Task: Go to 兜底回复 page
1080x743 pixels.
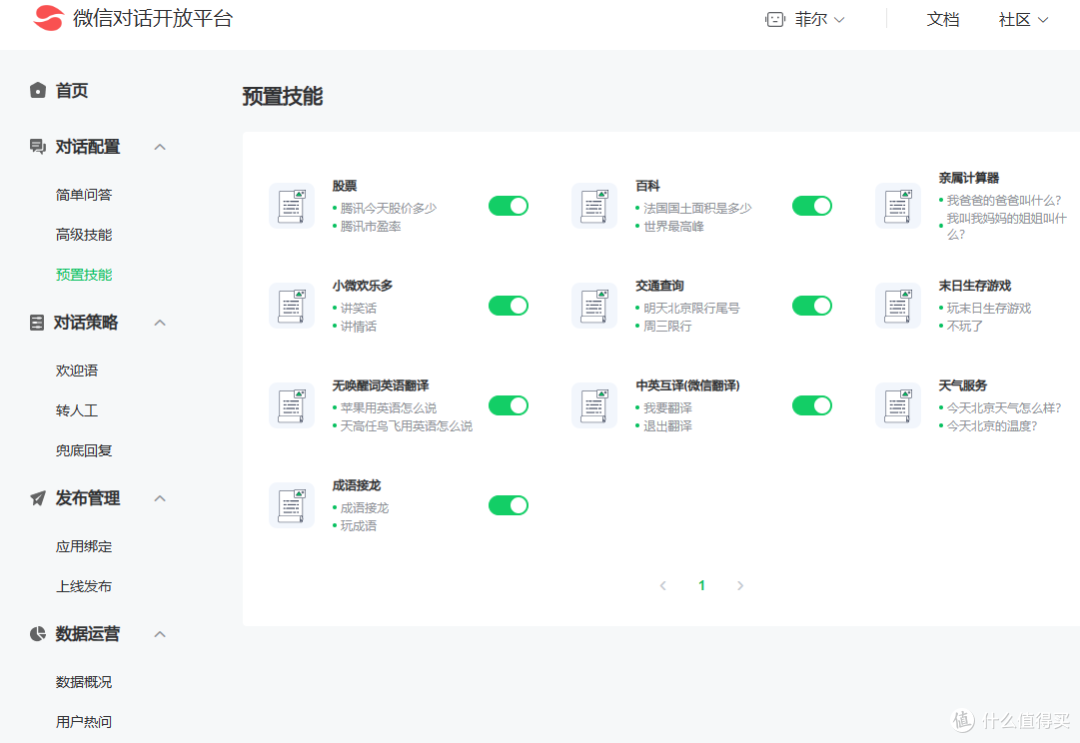Action: pyautogui.click(x=84, y=450)
